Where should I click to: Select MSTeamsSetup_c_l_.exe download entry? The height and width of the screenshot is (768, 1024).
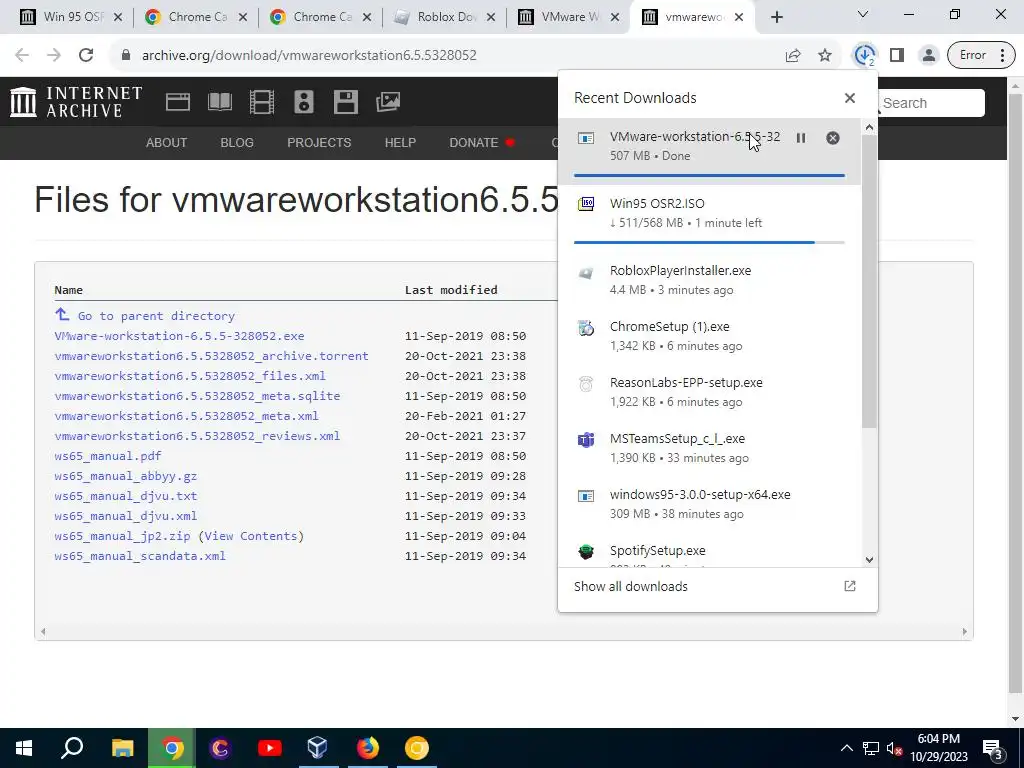[x=709, y=448]
